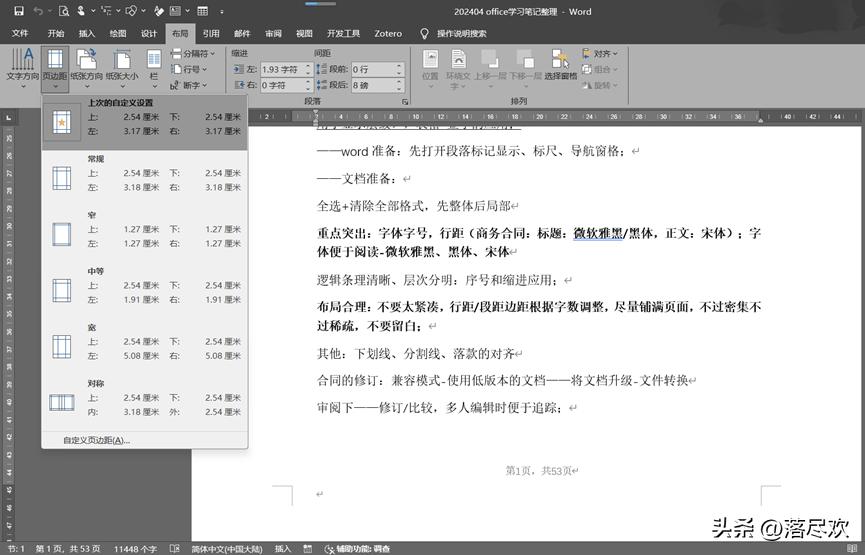Screen dimensions: 865x555
Task: Select the Wide (宽) margin thumbnail
Action: (x=62, y=347)
